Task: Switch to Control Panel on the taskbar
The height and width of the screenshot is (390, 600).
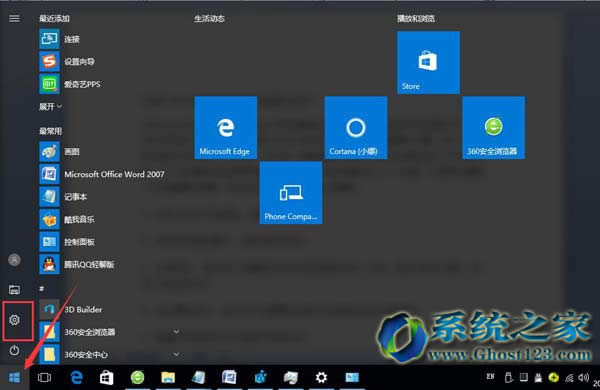Action: (x=352, y=378)
